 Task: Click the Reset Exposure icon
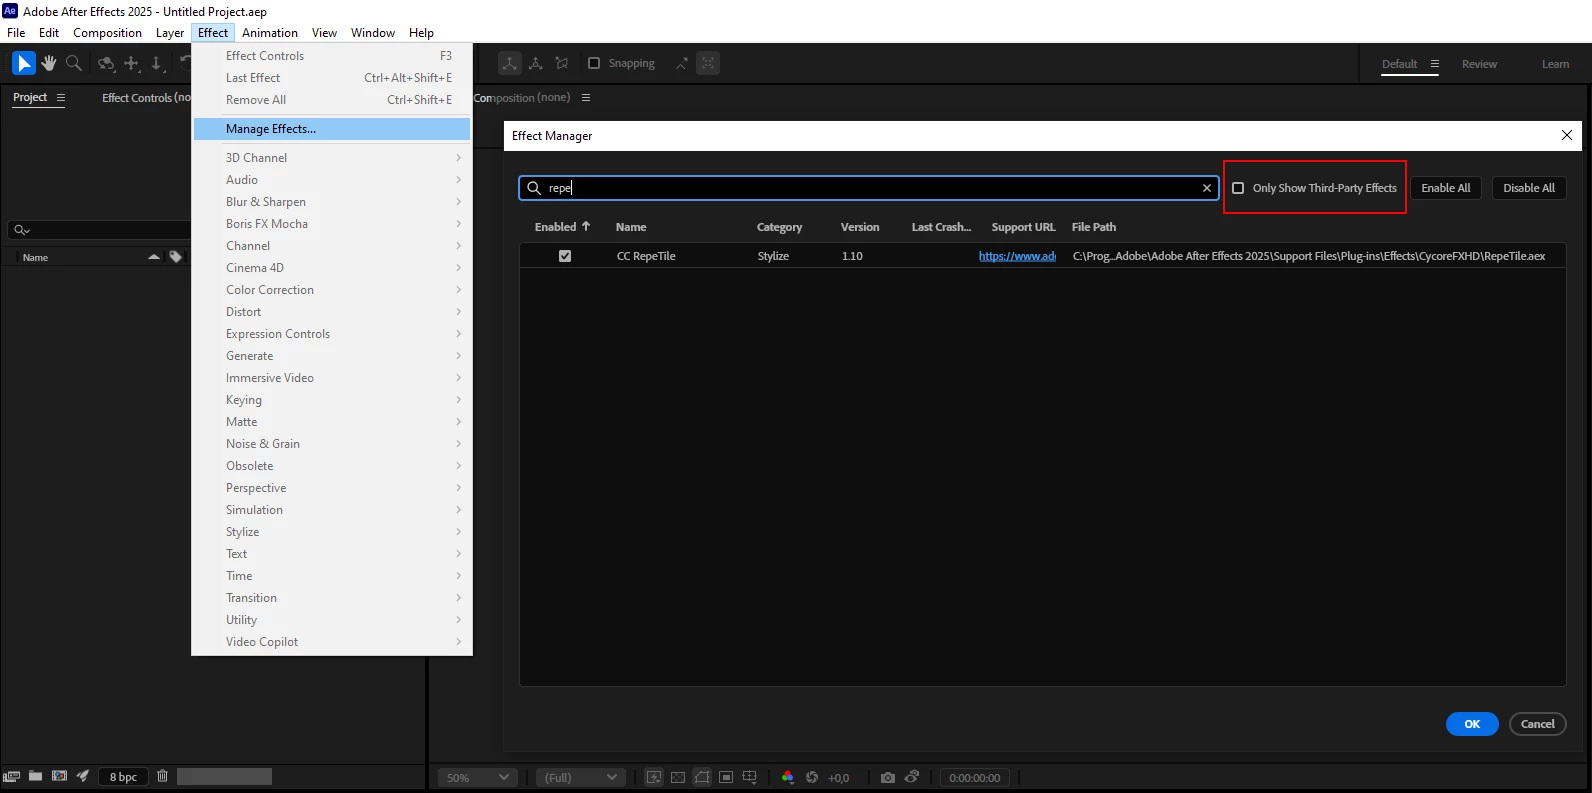pos(812,777)
